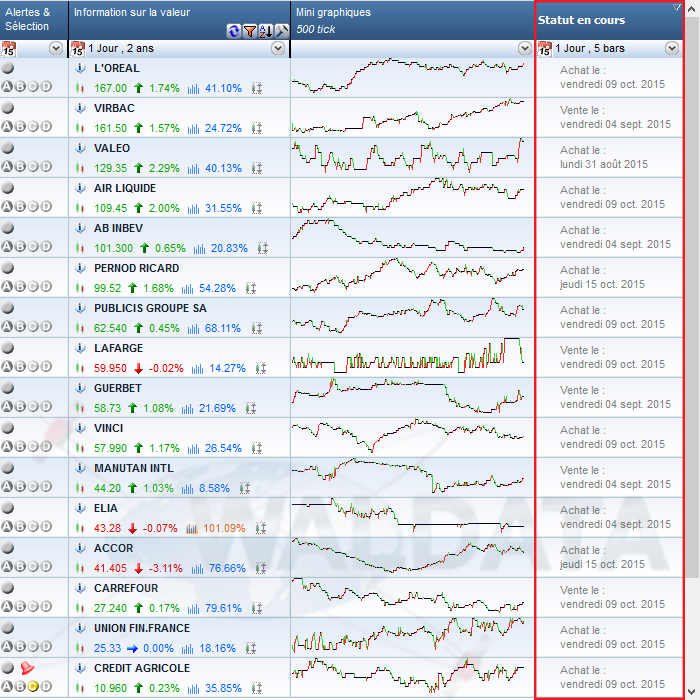700x700 pixels.
Task: Click 'Vente le : vendredi 04 sept. 2015' for VIRBAC
Action: 615,117
